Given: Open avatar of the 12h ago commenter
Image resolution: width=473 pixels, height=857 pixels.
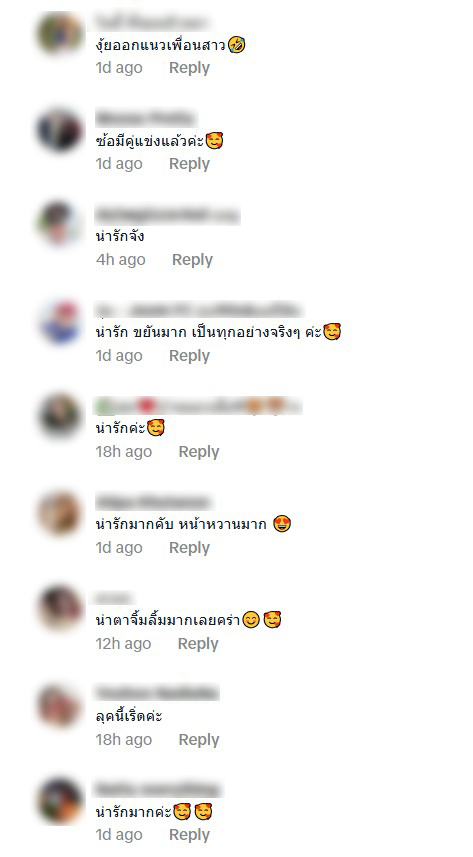Looking at the screenshot, I should (x=60, y=609).
